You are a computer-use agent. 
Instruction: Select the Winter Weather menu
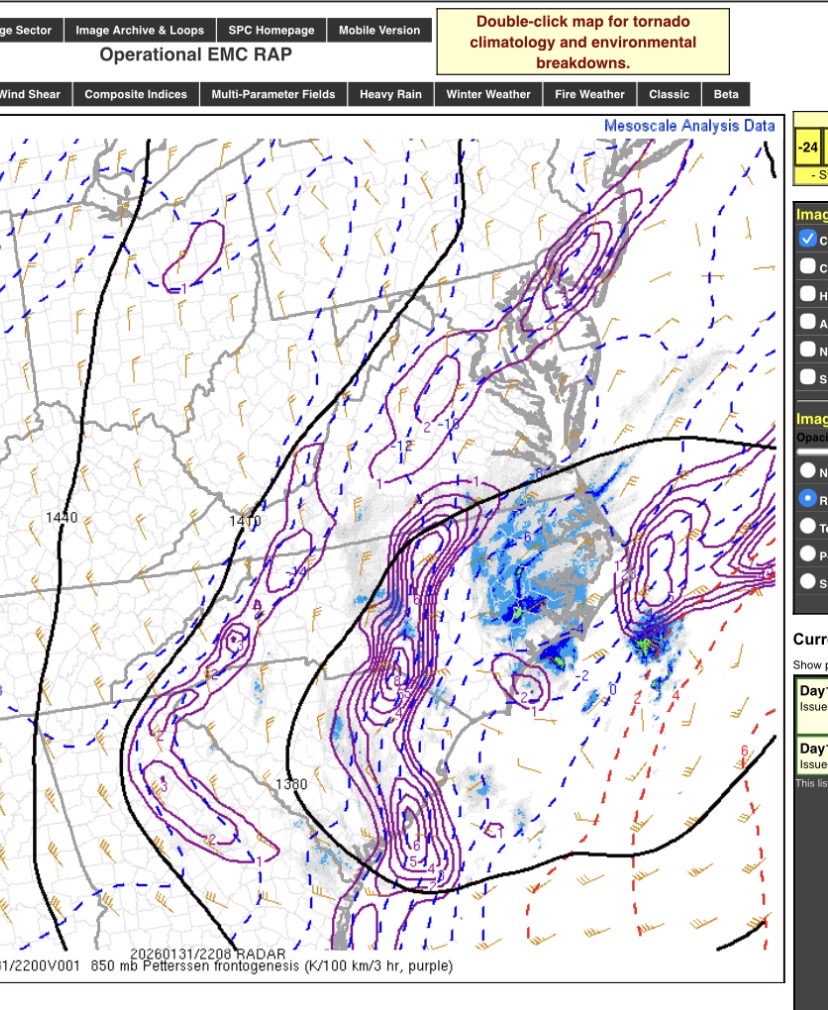[x=488, y=94]
